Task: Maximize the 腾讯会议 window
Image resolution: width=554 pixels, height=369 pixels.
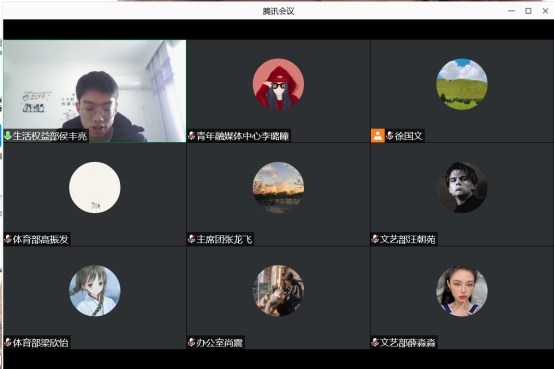Action: 528,11
